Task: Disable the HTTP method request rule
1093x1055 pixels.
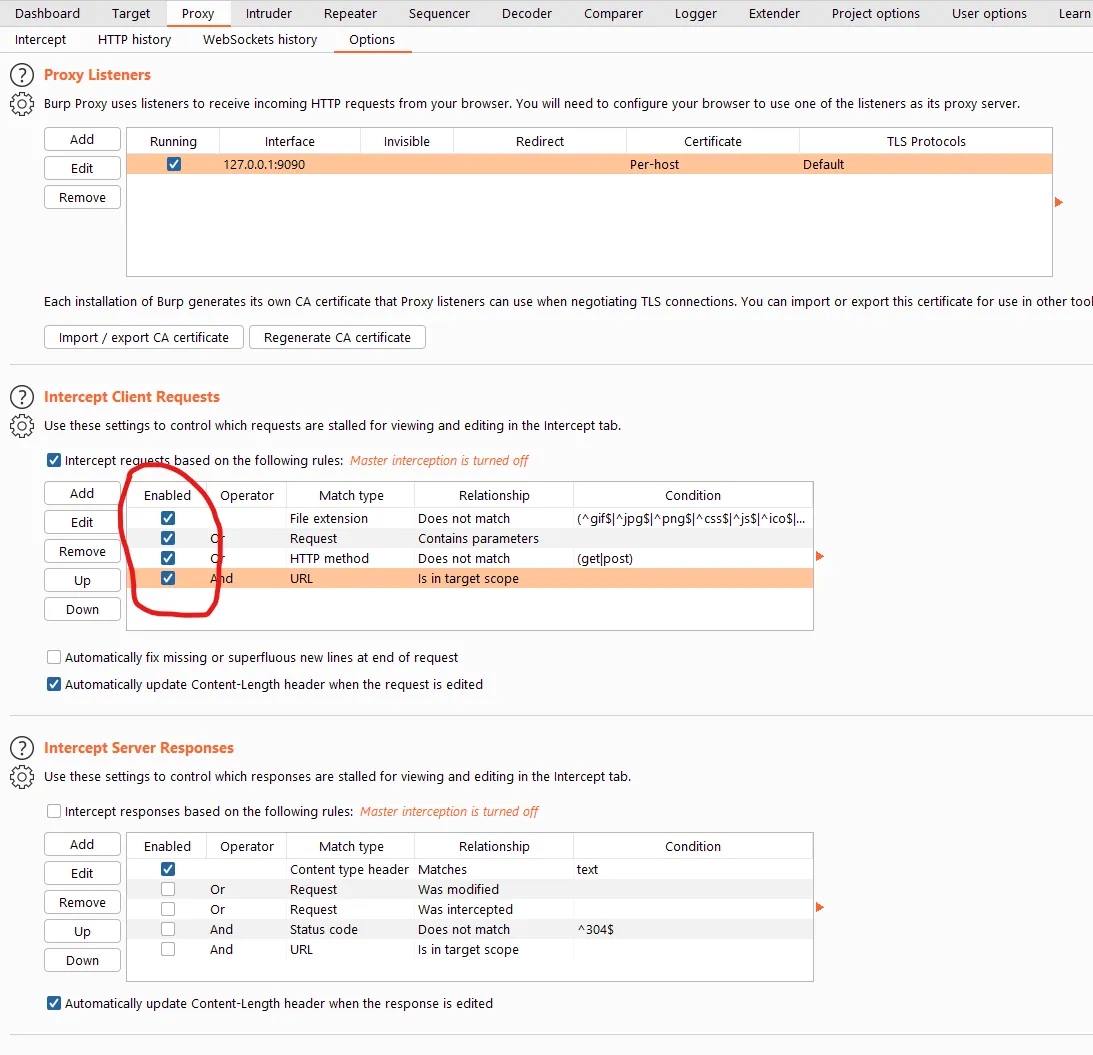Action: (x=168, y=558)
